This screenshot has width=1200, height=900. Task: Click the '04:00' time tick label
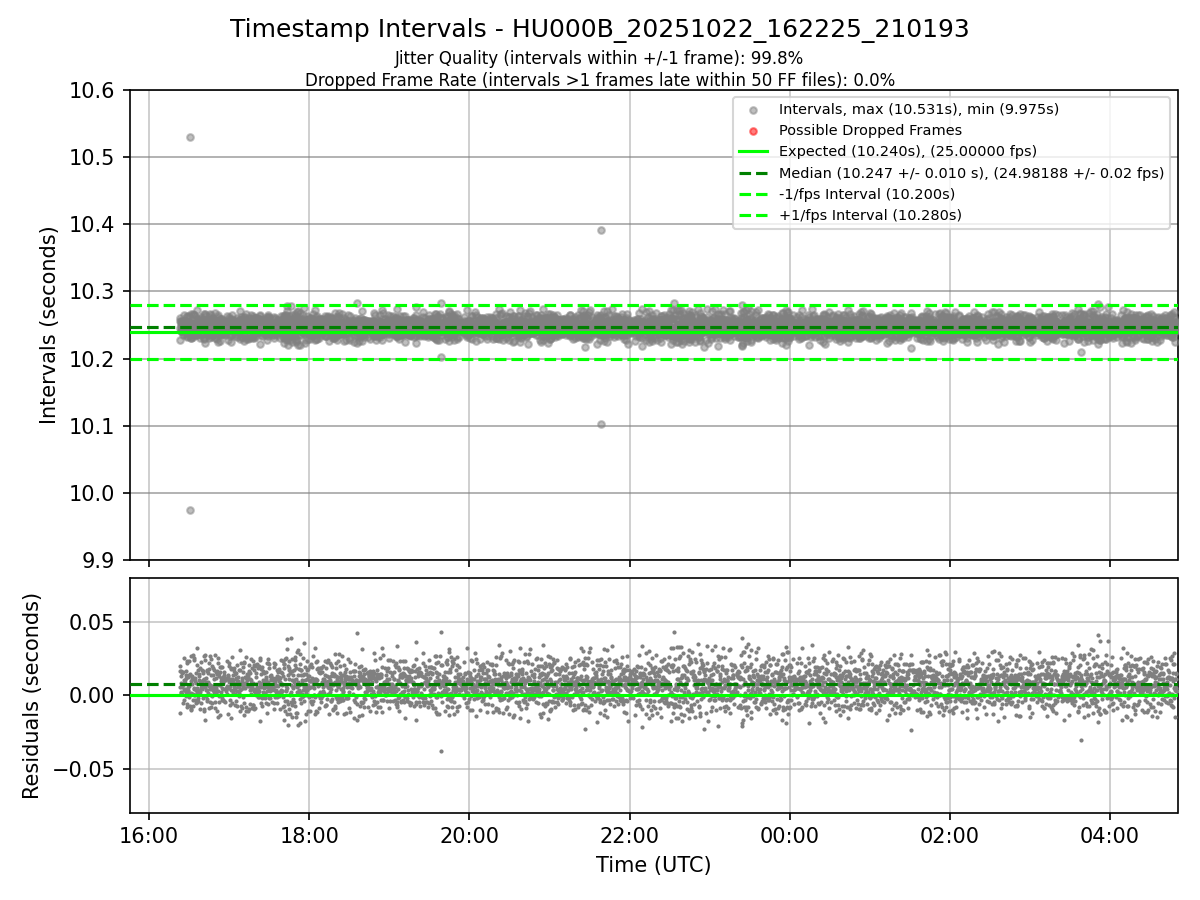click(1110, 836)
